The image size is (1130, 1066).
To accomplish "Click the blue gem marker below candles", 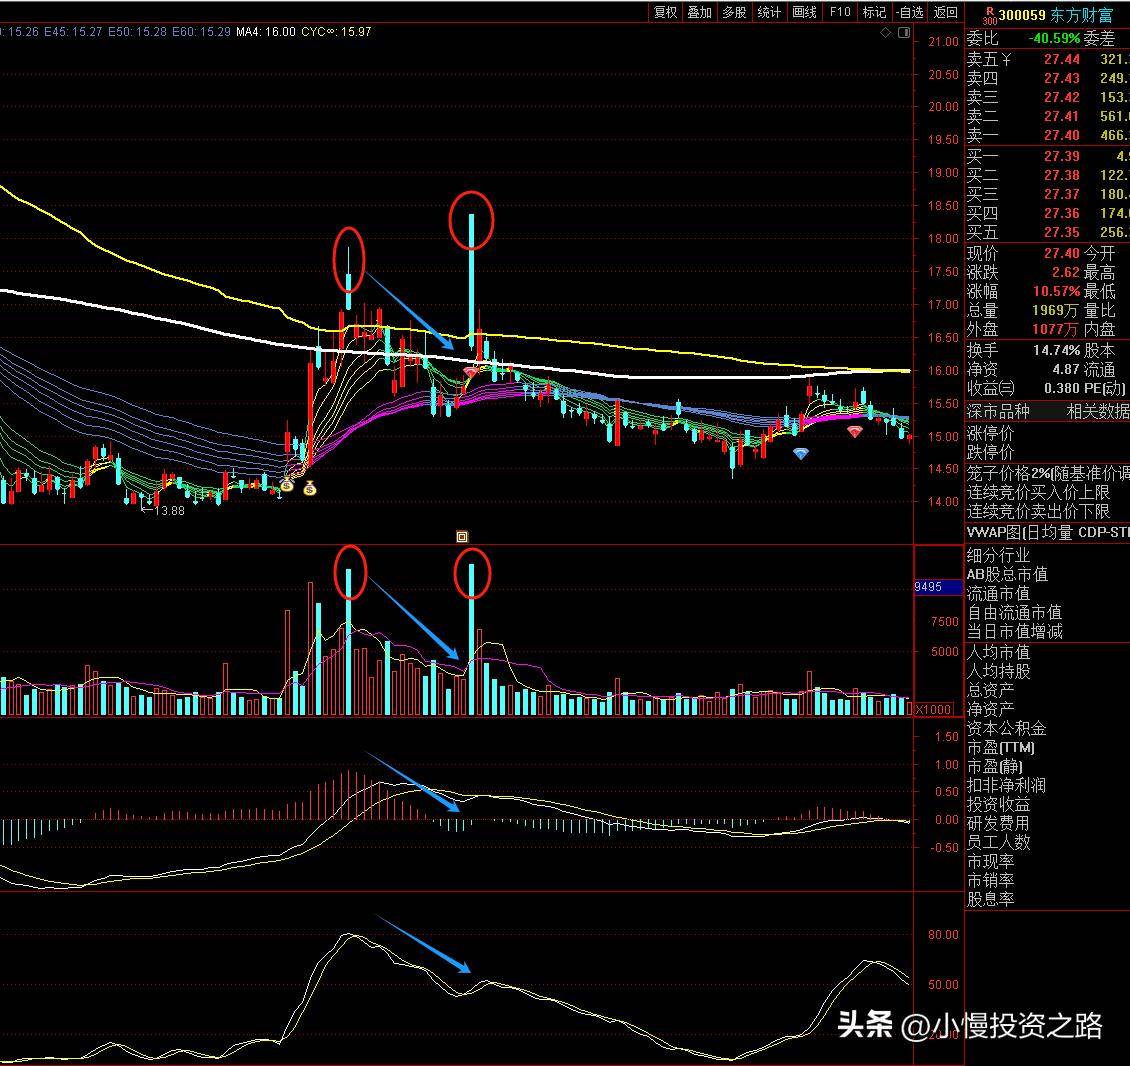I will click(801, 453).
